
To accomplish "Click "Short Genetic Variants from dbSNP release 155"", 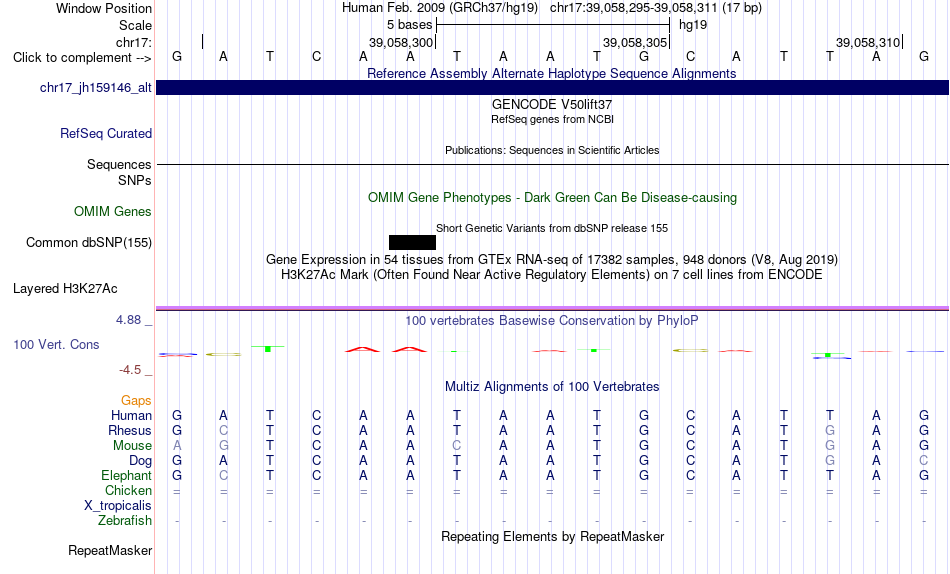I will [552, 229].
